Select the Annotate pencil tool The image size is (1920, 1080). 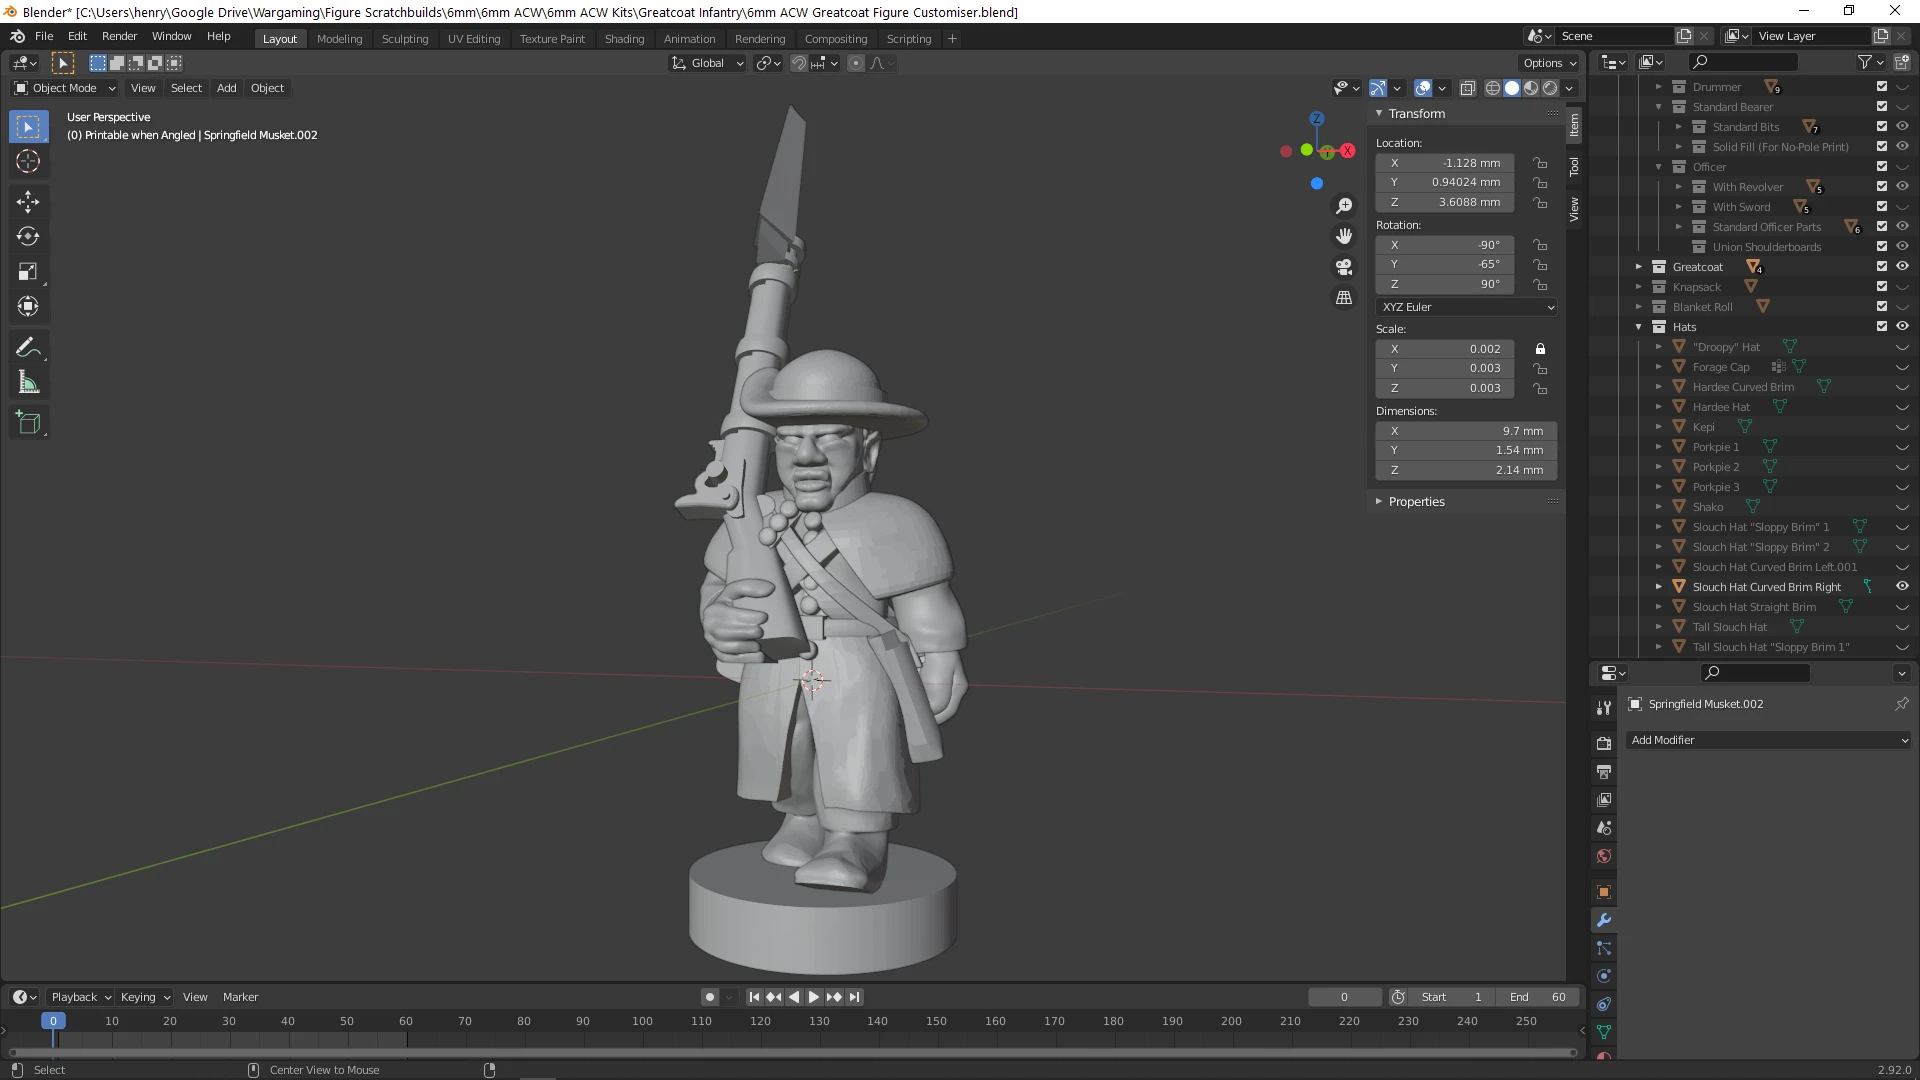[x=28, y=348]
